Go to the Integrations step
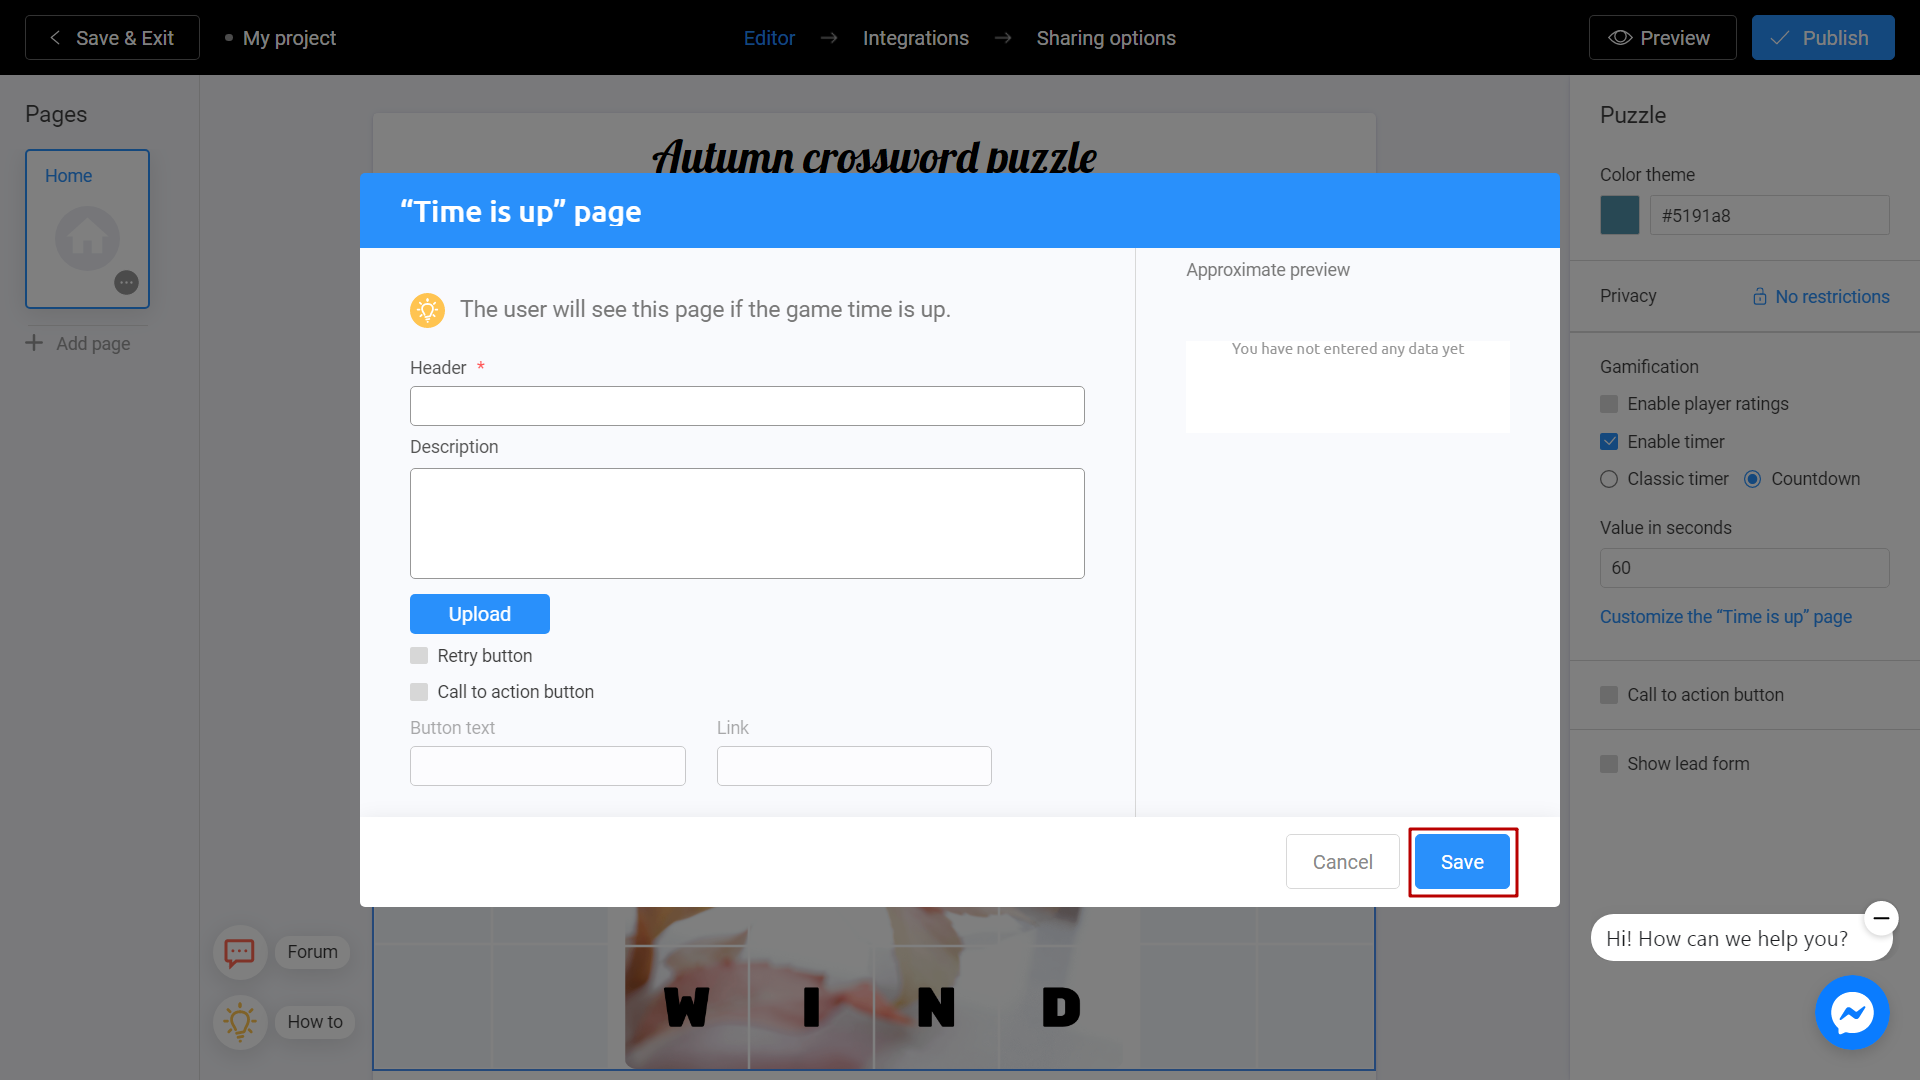The image size is (1920, 1080). coord(916,38)
